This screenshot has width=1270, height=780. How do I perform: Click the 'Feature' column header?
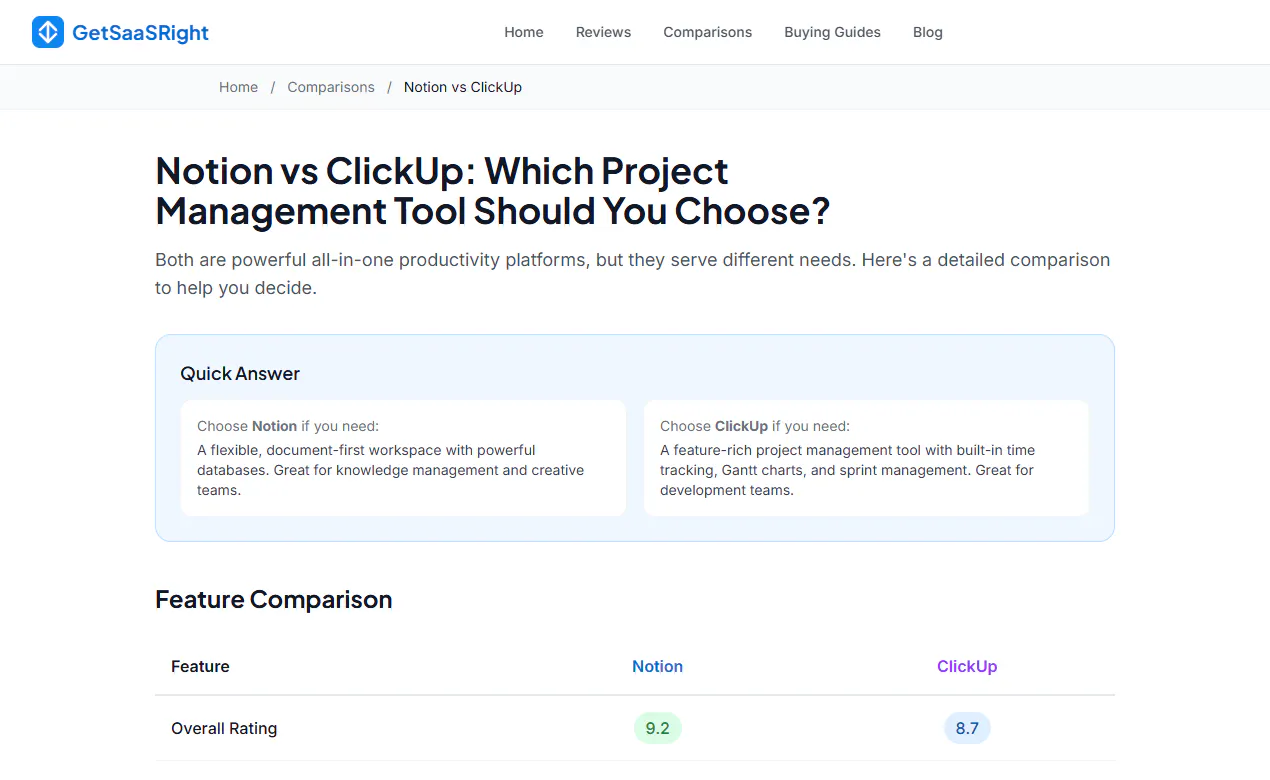pos(200,666)
